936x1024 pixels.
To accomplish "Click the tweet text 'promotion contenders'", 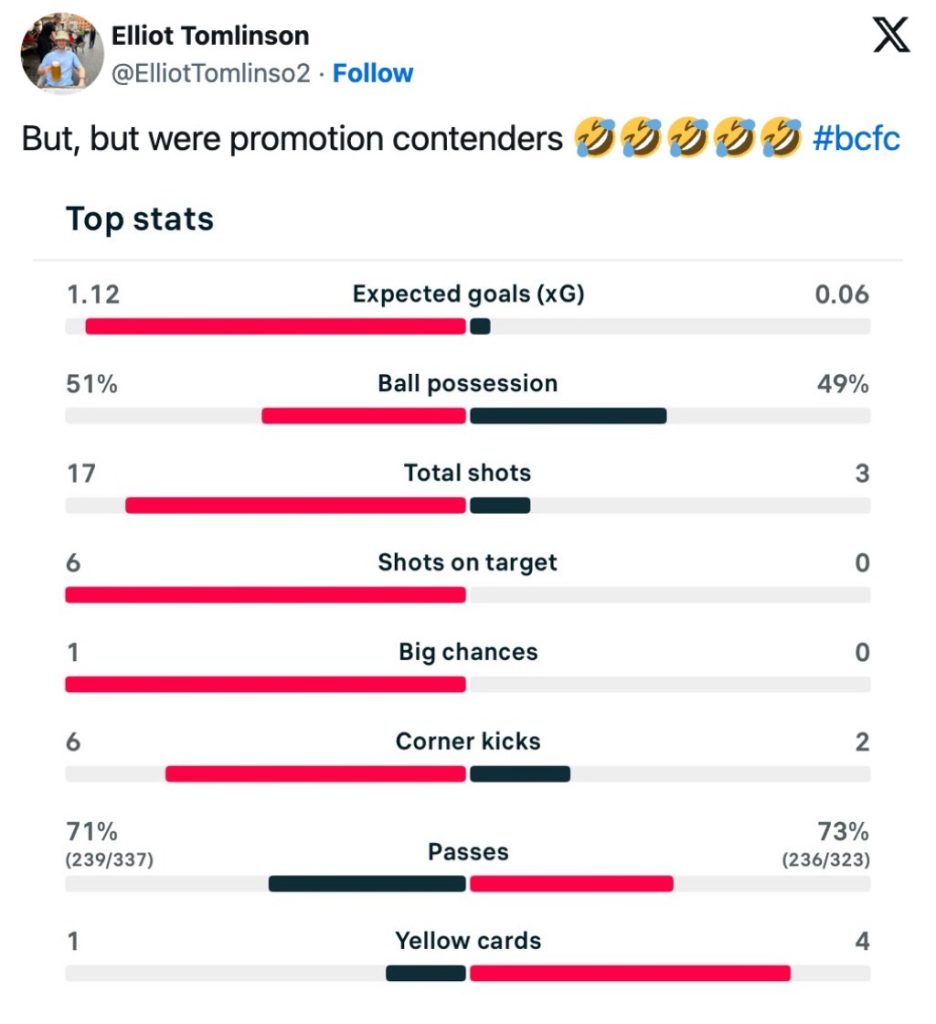I will point(396,138).
